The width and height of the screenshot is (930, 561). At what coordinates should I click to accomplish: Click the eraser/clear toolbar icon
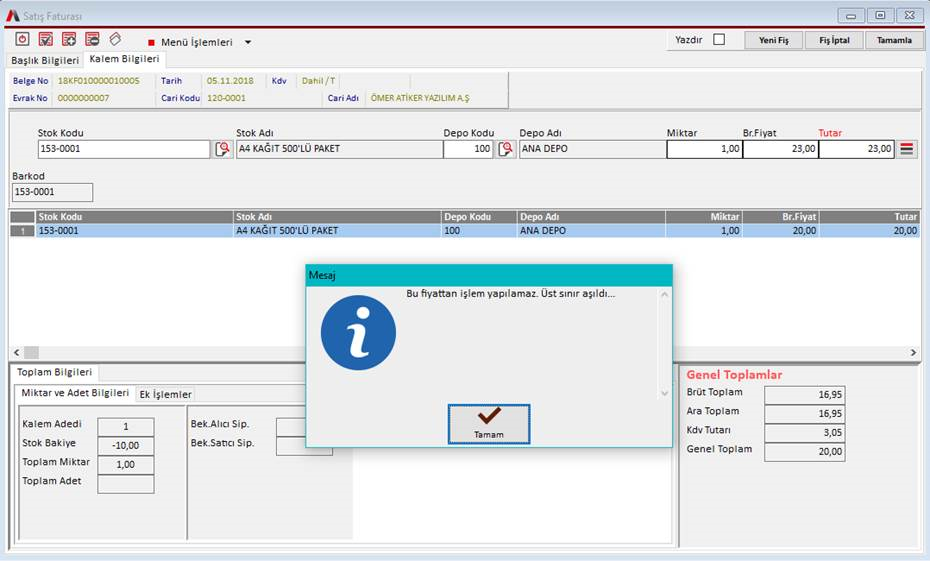pos(115,39)
